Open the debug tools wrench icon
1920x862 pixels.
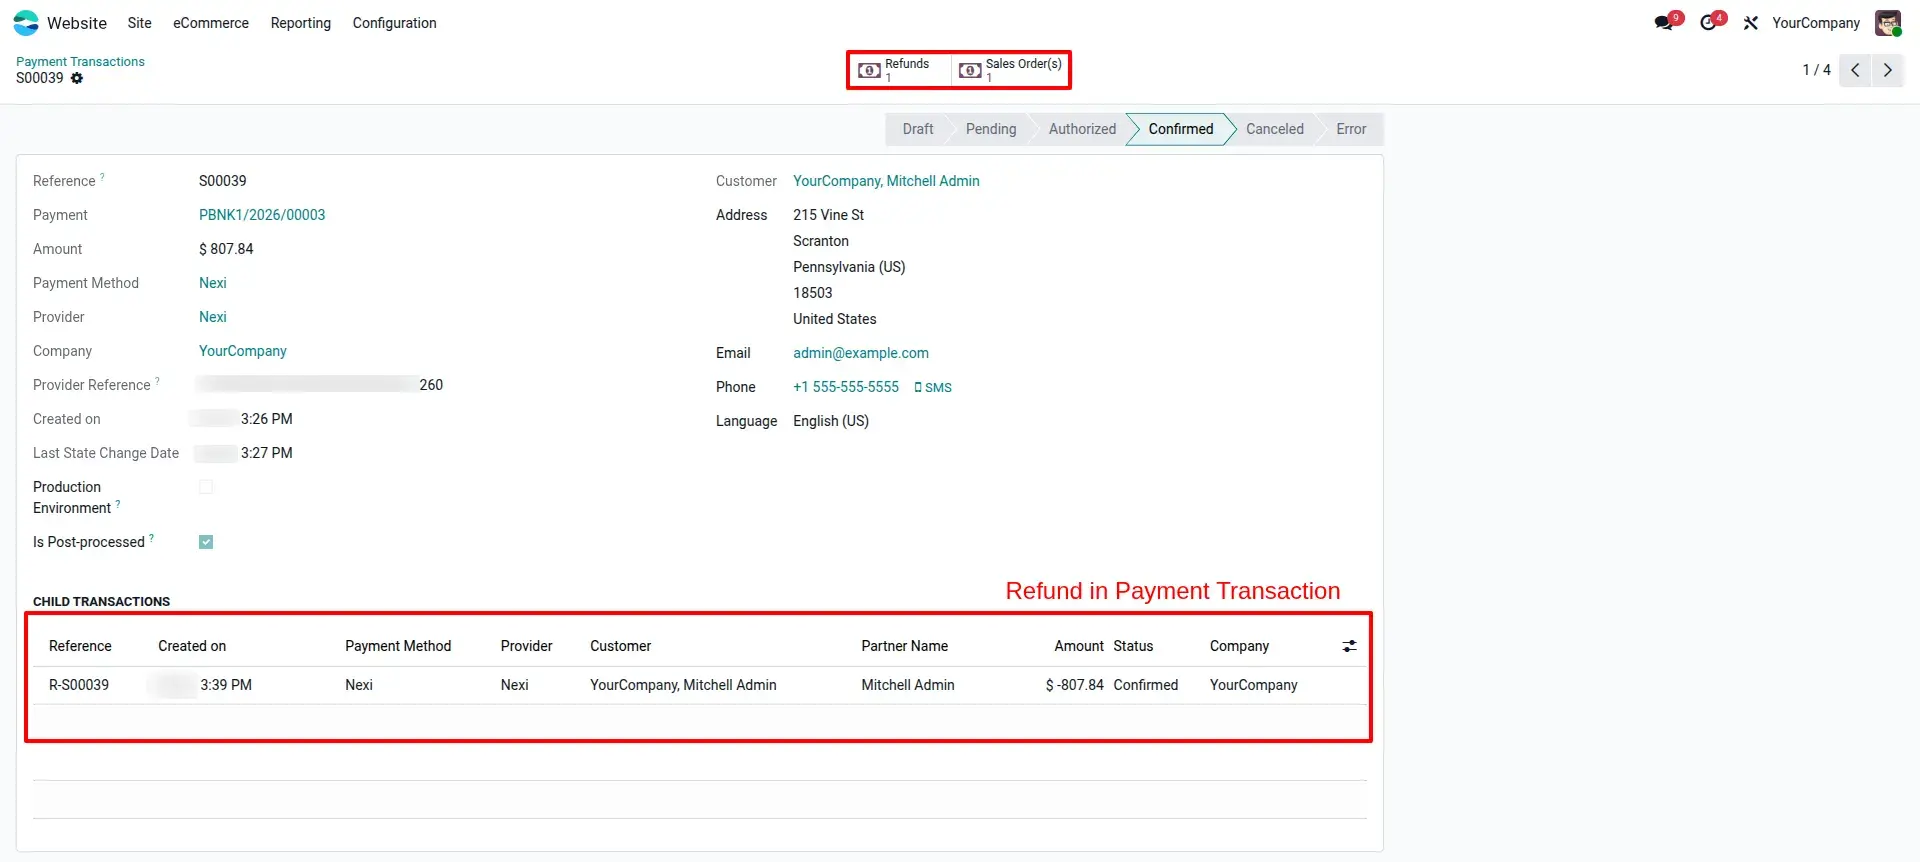[x=1750, y=23]
